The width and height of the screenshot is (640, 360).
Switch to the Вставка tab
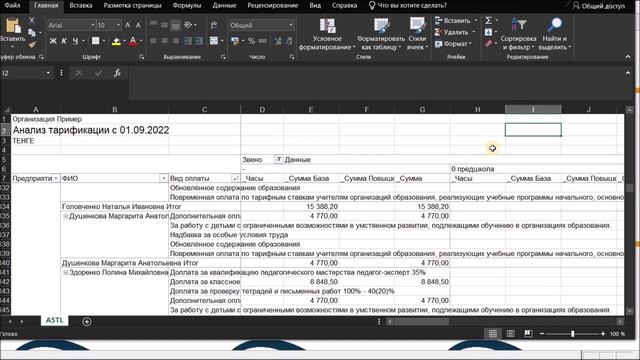(x=81, y=5)
